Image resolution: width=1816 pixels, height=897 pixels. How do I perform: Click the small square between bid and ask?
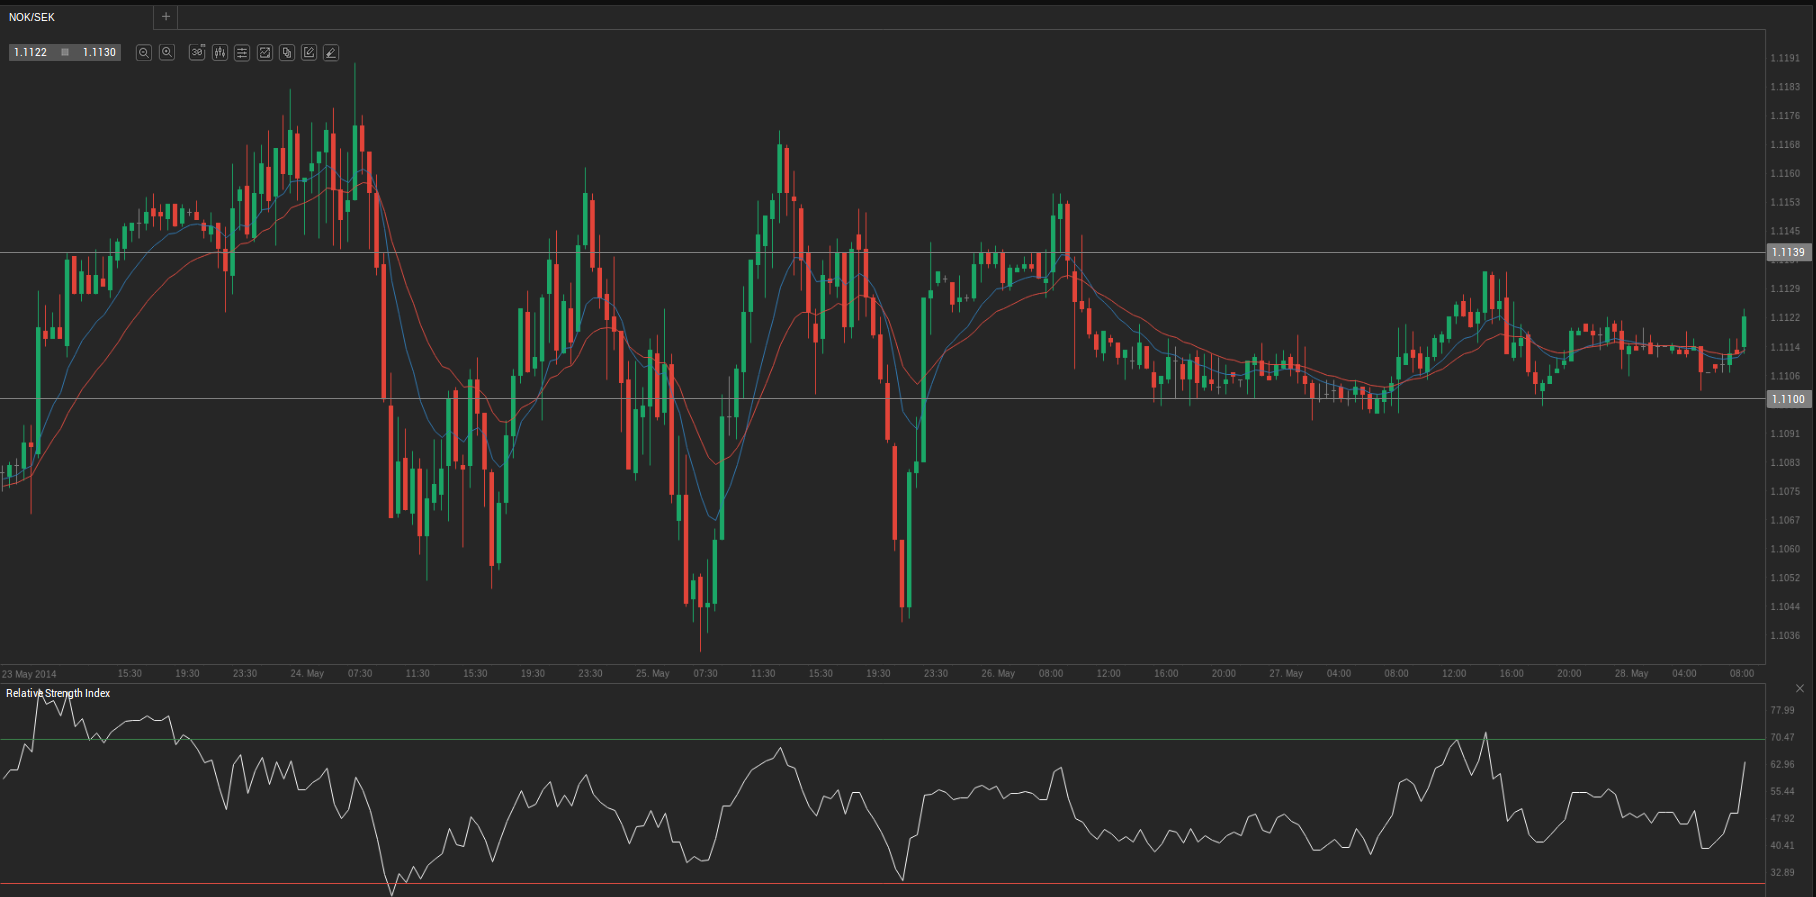tap(65, 52)
